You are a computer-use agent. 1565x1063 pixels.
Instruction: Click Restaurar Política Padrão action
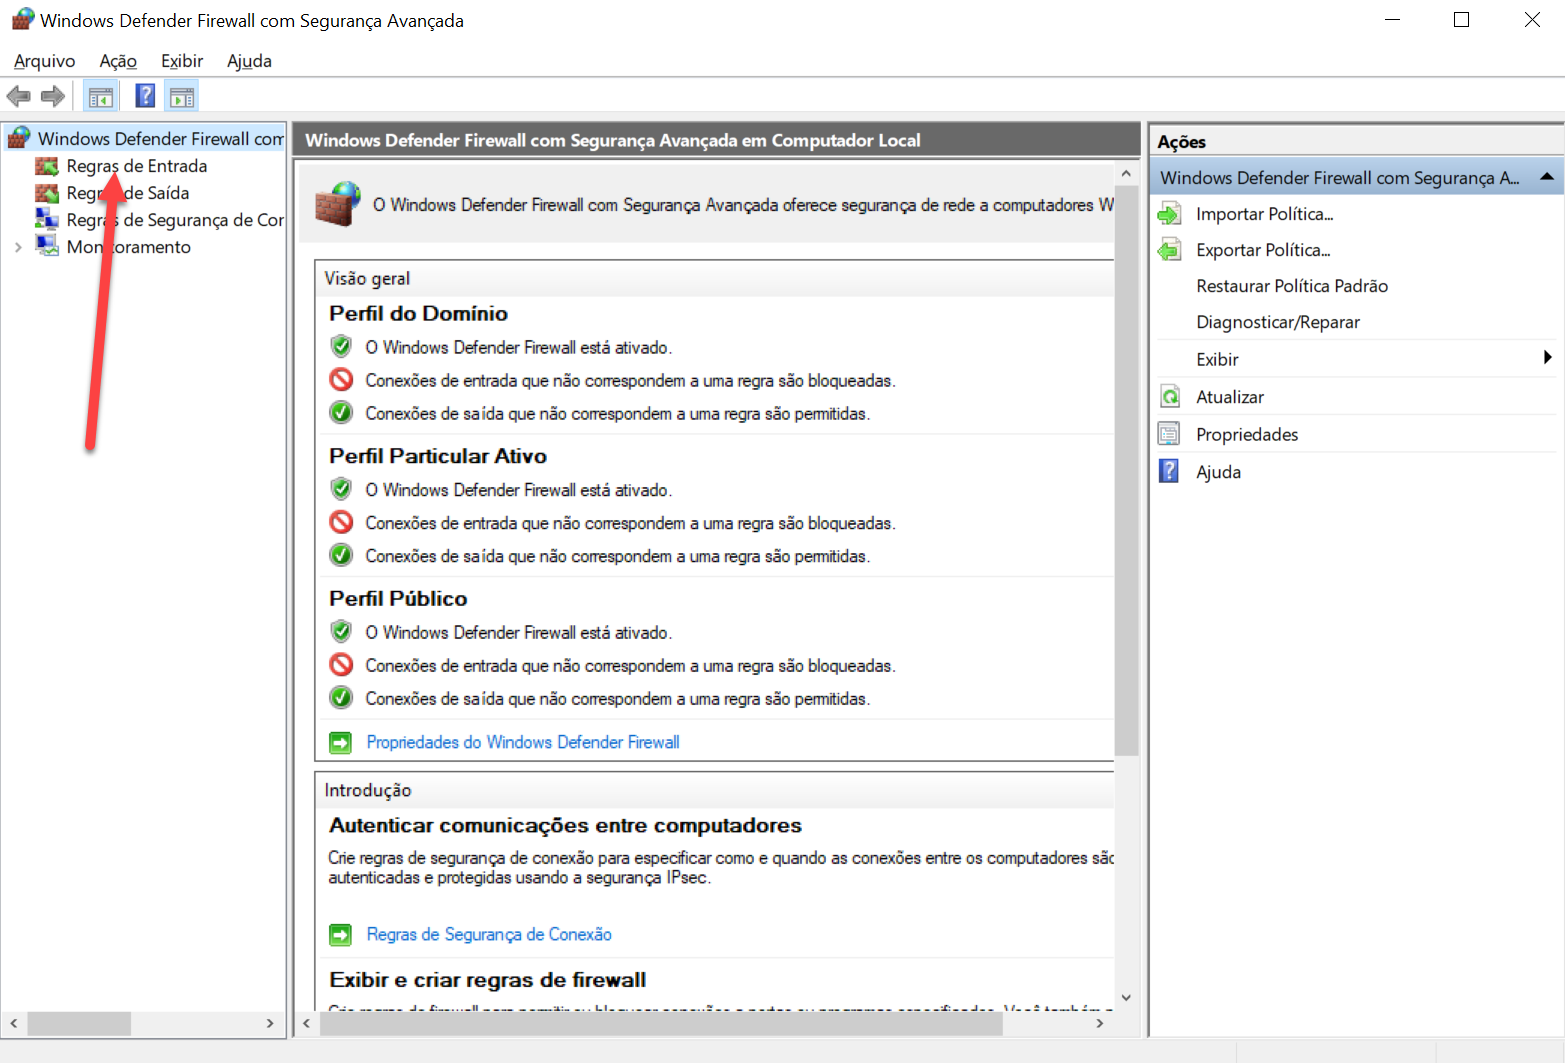pyautogui.click(x=1292, y=286)
